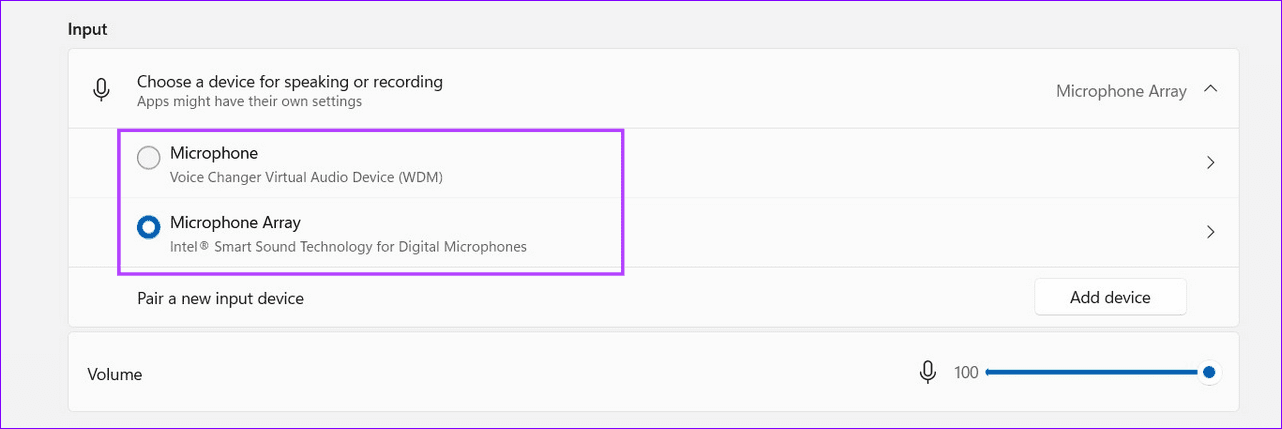Screen dimensions: 1282x429
Task: Collapse the input device list chevron
Action: pos(1210,90)
